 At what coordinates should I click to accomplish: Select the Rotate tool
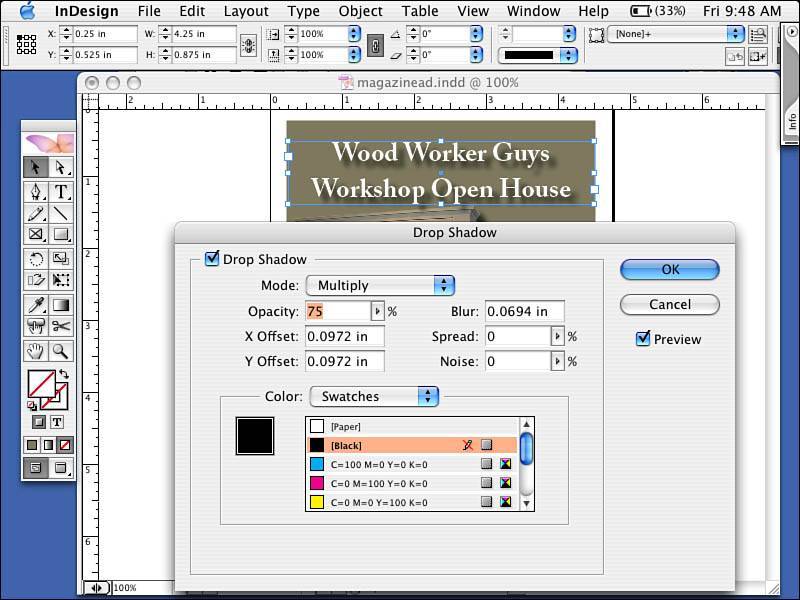point(36,259)
